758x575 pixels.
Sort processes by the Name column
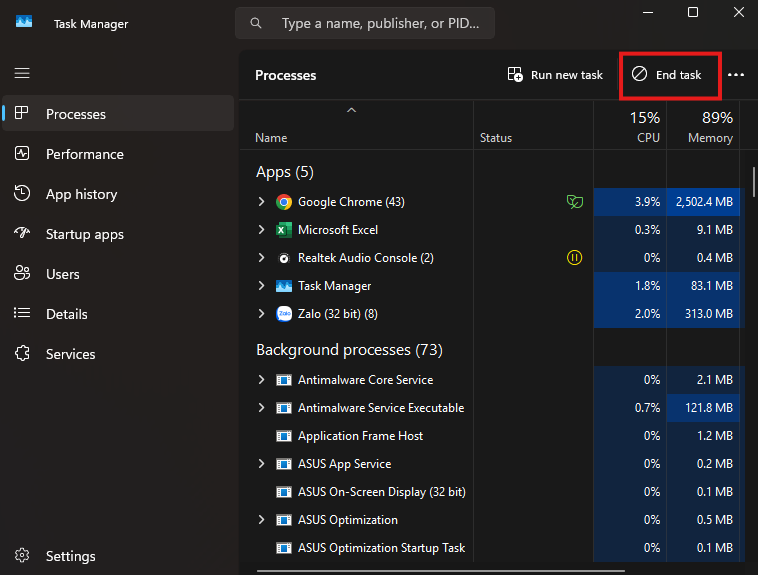point(356,125)
